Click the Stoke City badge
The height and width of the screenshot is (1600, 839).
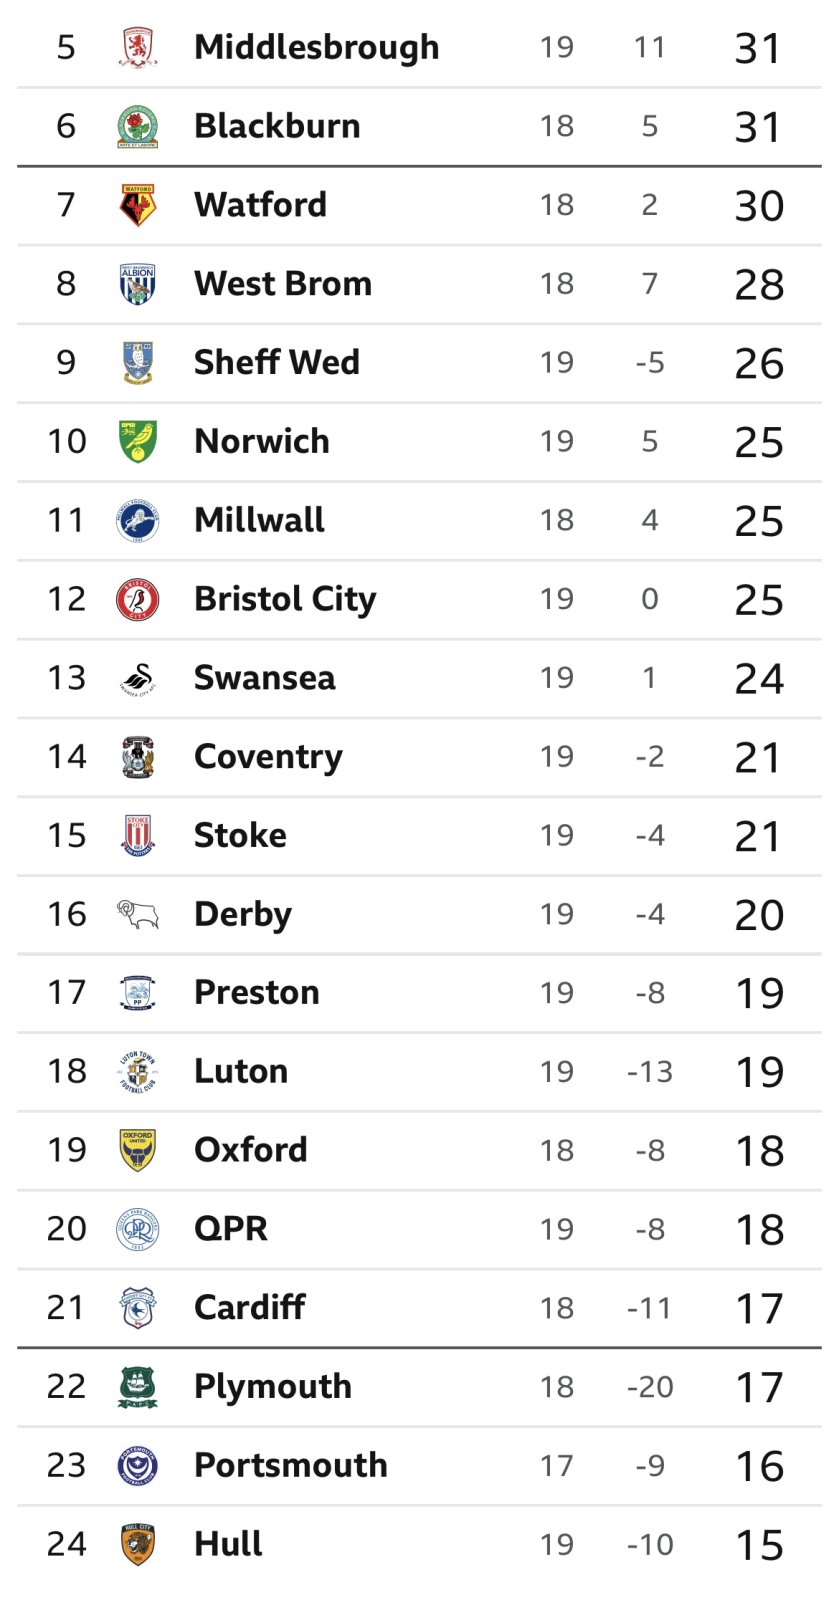pos(138,835)
